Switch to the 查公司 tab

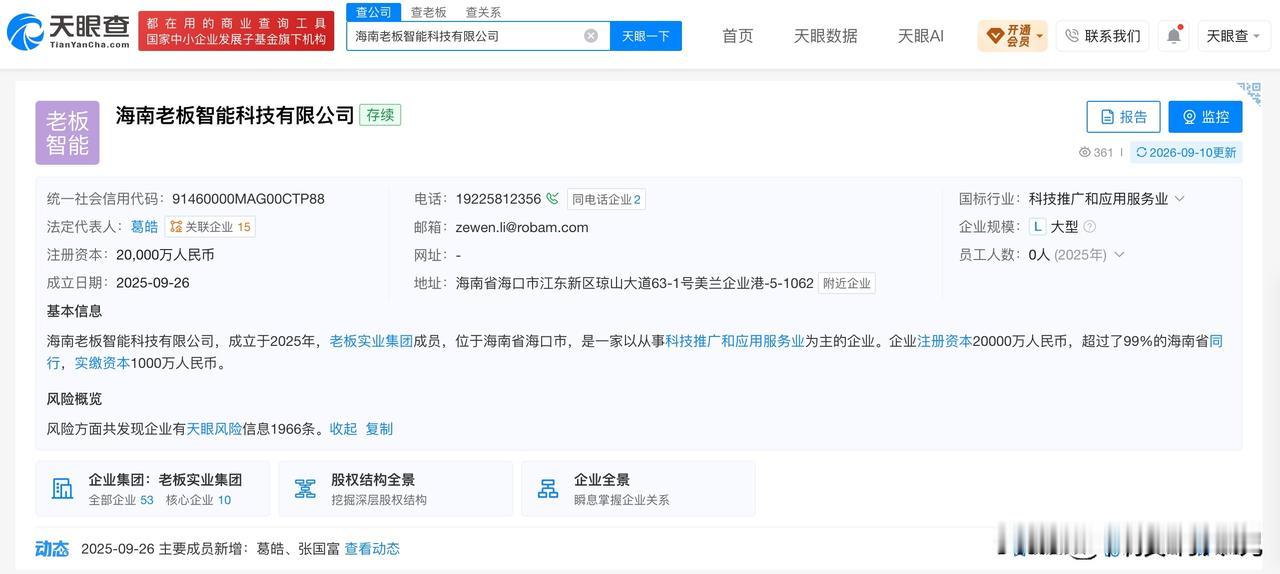tap(374, 12)
